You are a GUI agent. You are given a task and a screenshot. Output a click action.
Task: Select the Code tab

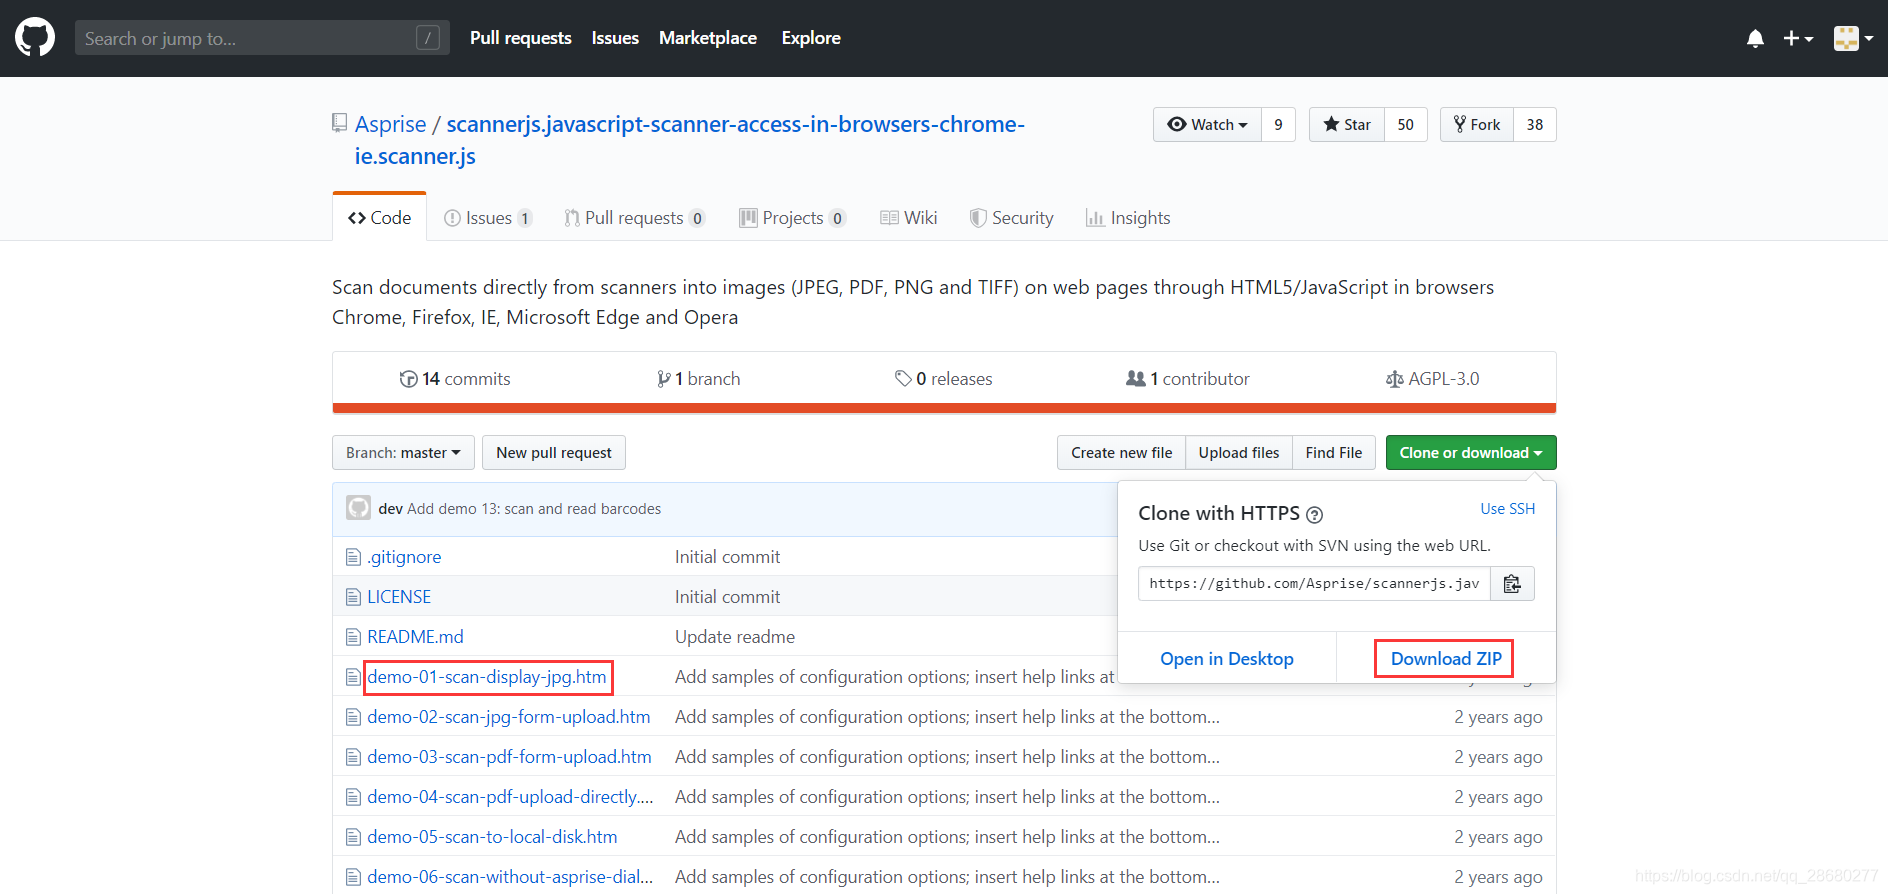click(380, 218)
